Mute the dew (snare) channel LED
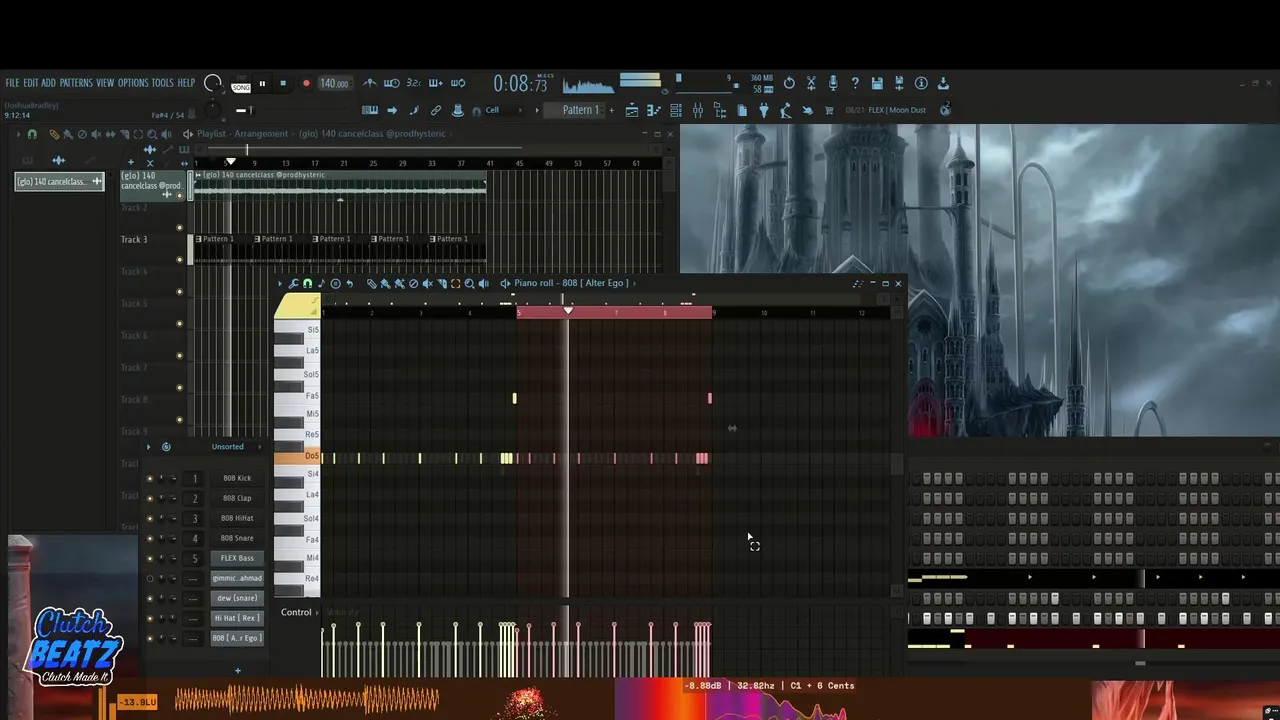 (x=150, y=598)
